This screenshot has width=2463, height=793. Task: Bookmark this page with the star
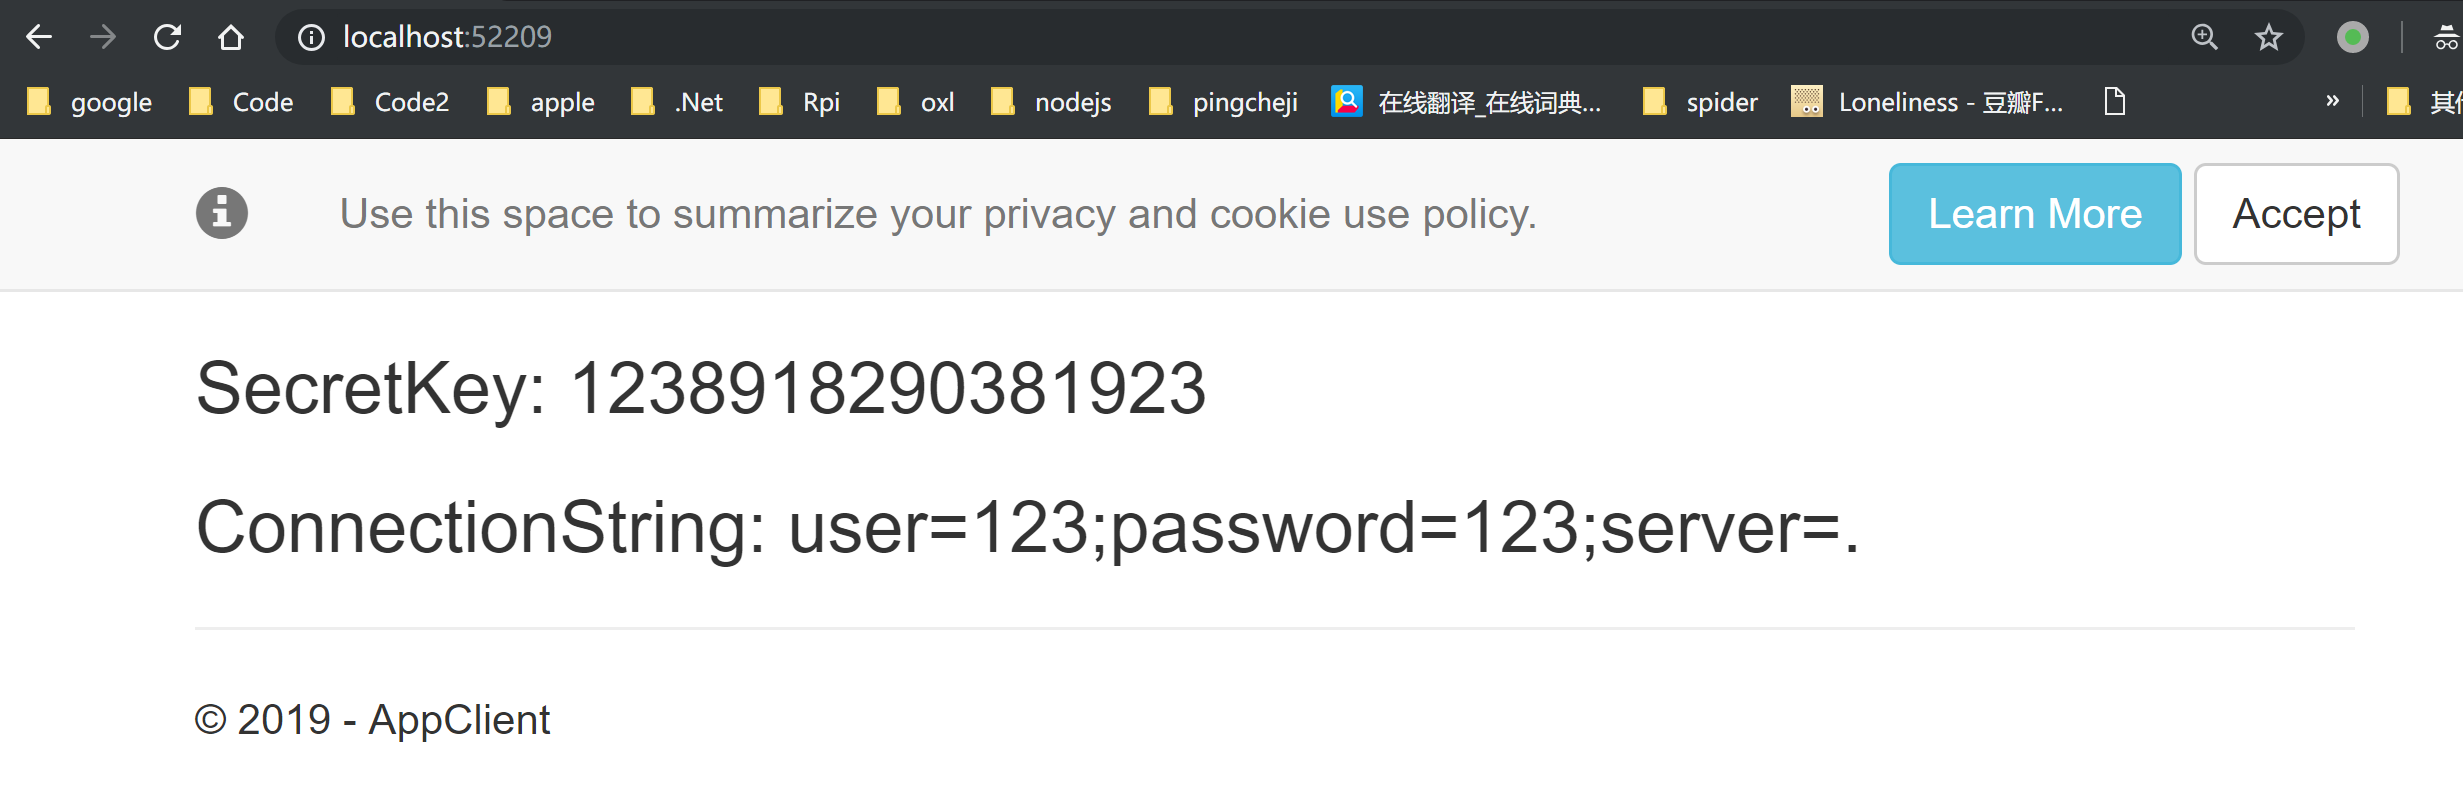(x=2268, y=37)
